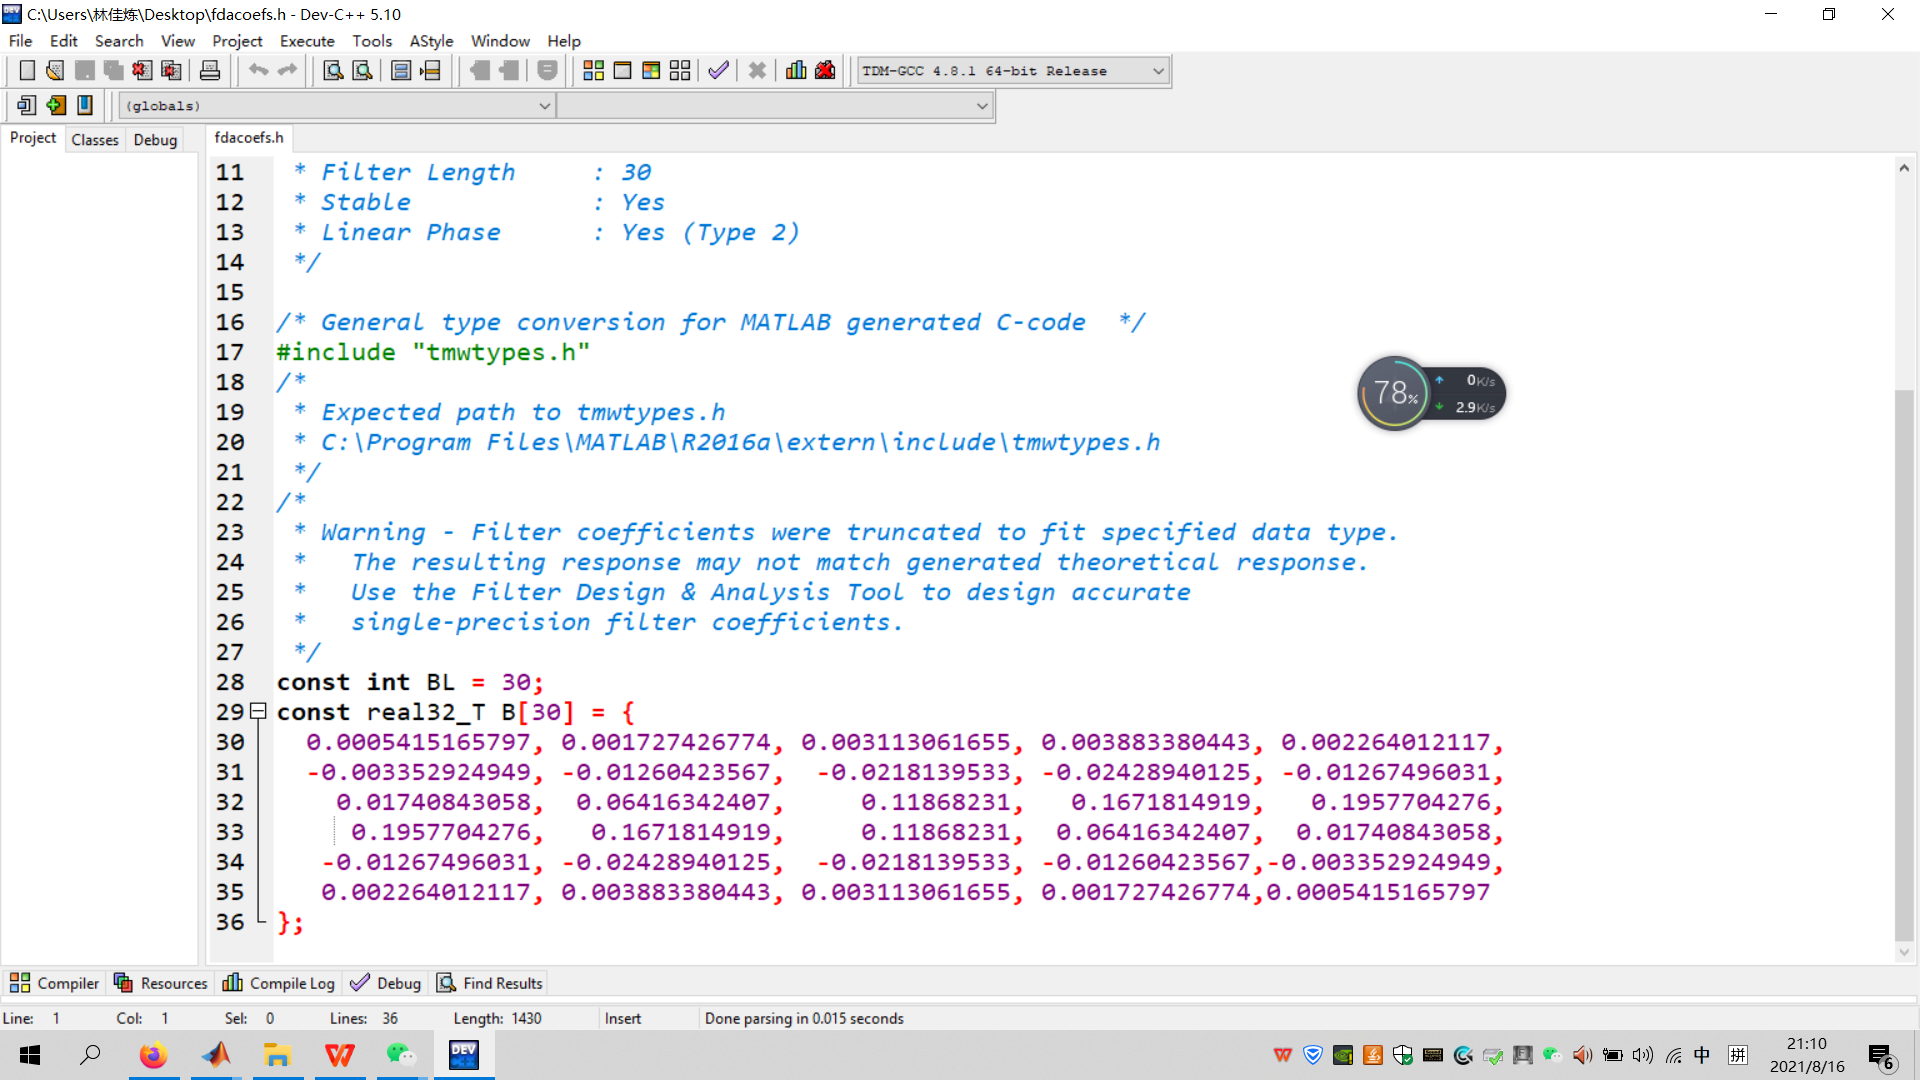Open the Compiler bottom tab
This screenshot has height=1080, width=1920.
point(54,983)
